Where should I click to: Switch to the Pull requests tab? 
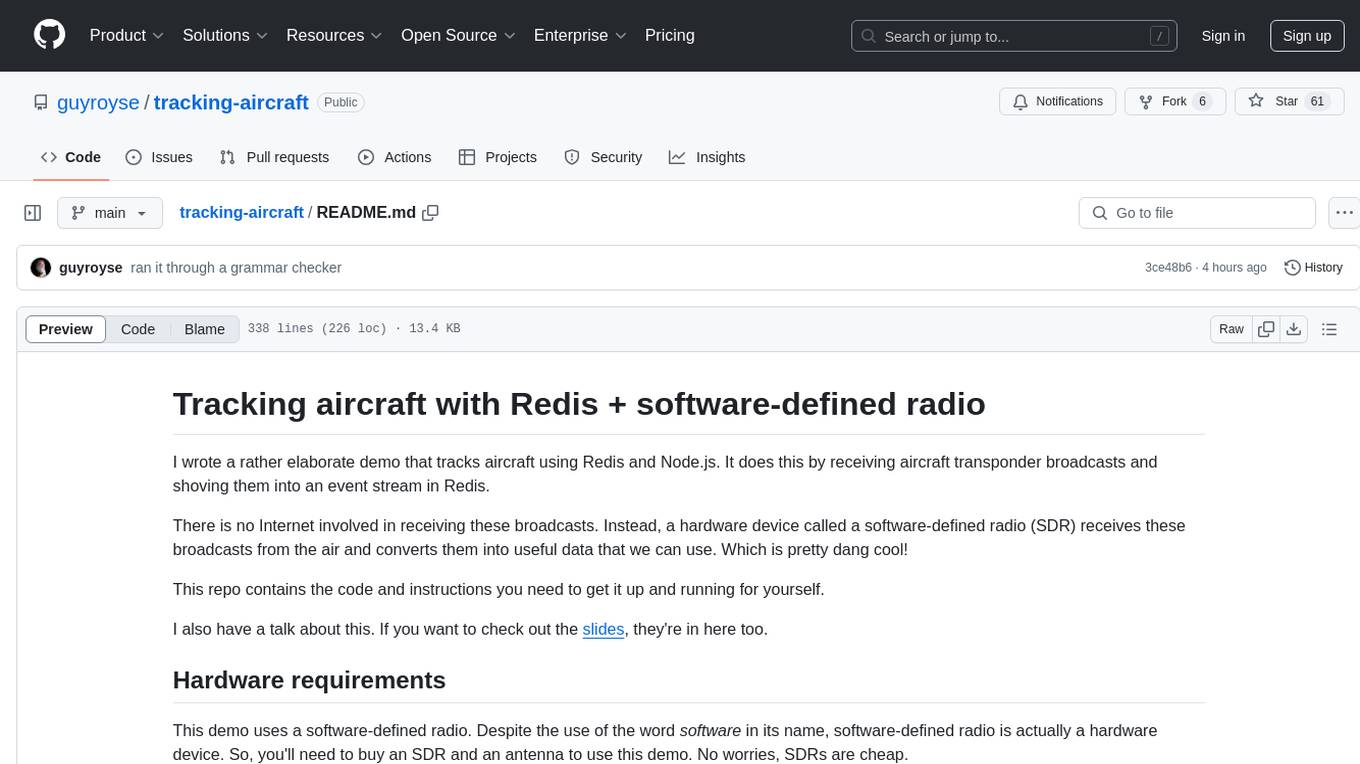(274, 157)
